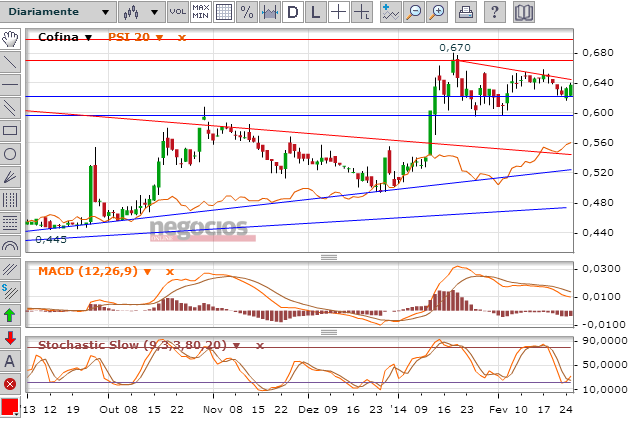Select the horizontal line tool
This screenshot has height=425, width=634.
point(10,85)
